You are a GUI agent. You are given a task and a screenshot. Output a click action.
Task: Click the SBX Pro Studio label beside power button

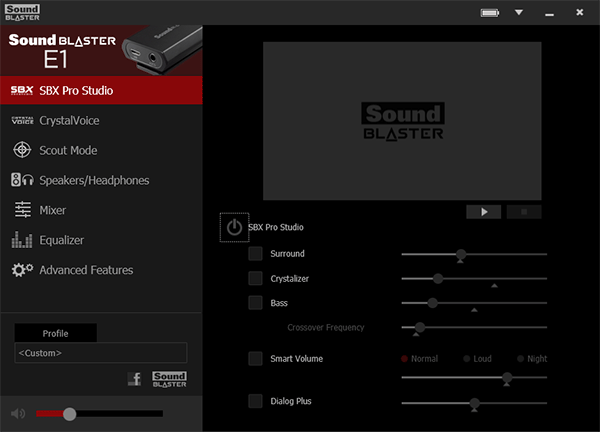point(276,227)
